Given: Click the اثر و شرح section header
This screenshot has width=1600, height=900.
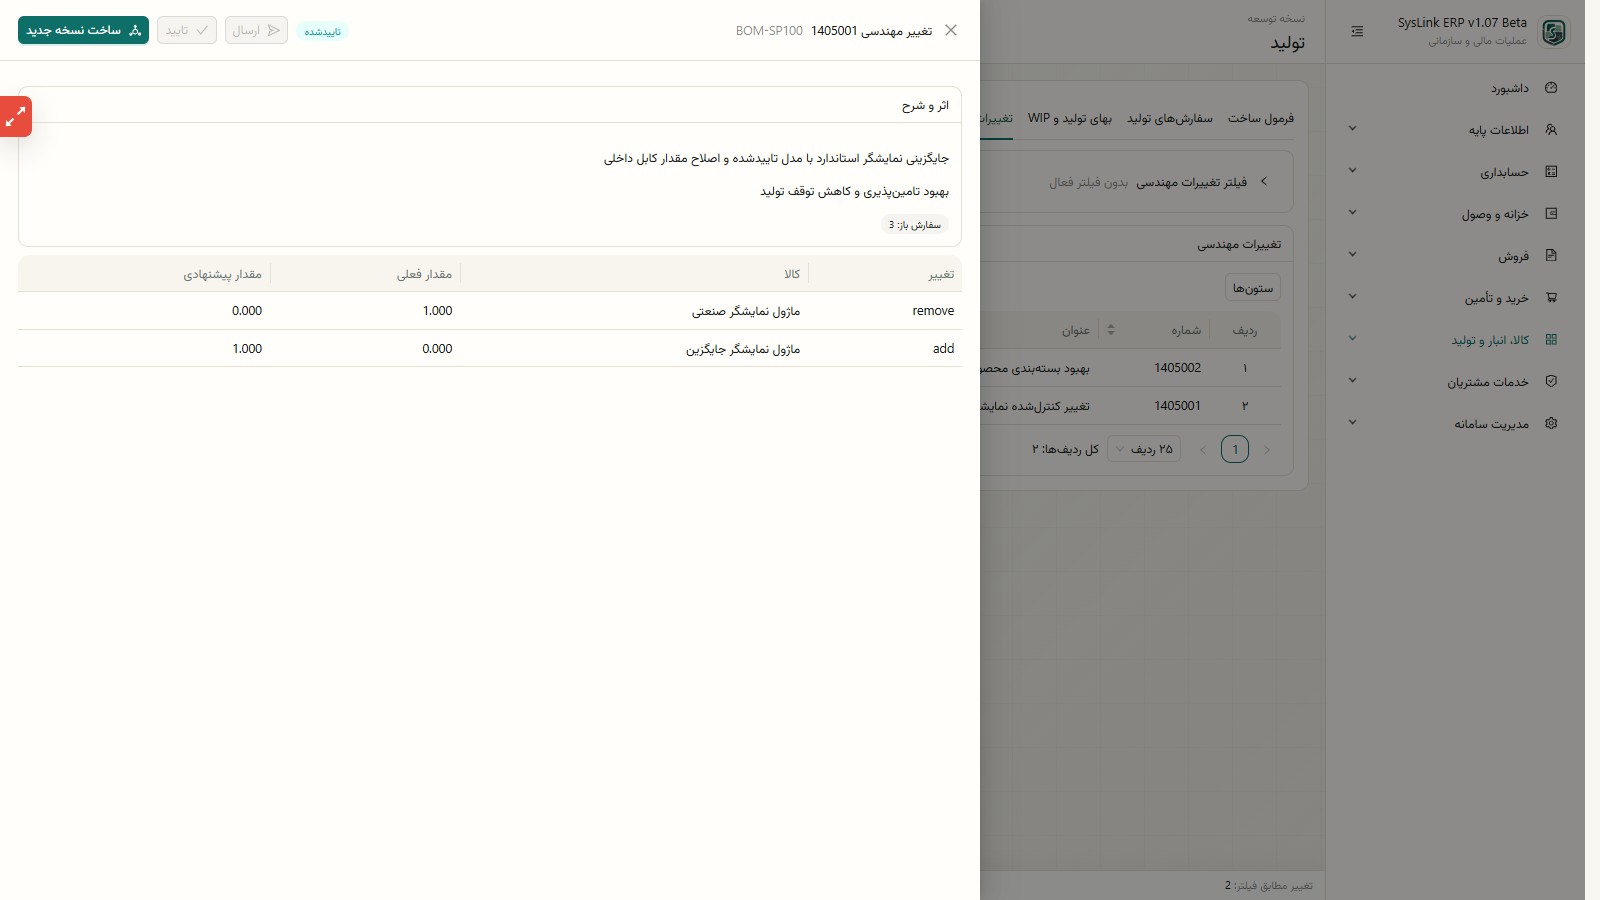Looking at the screenshot, I should click(x=925, y=105).
